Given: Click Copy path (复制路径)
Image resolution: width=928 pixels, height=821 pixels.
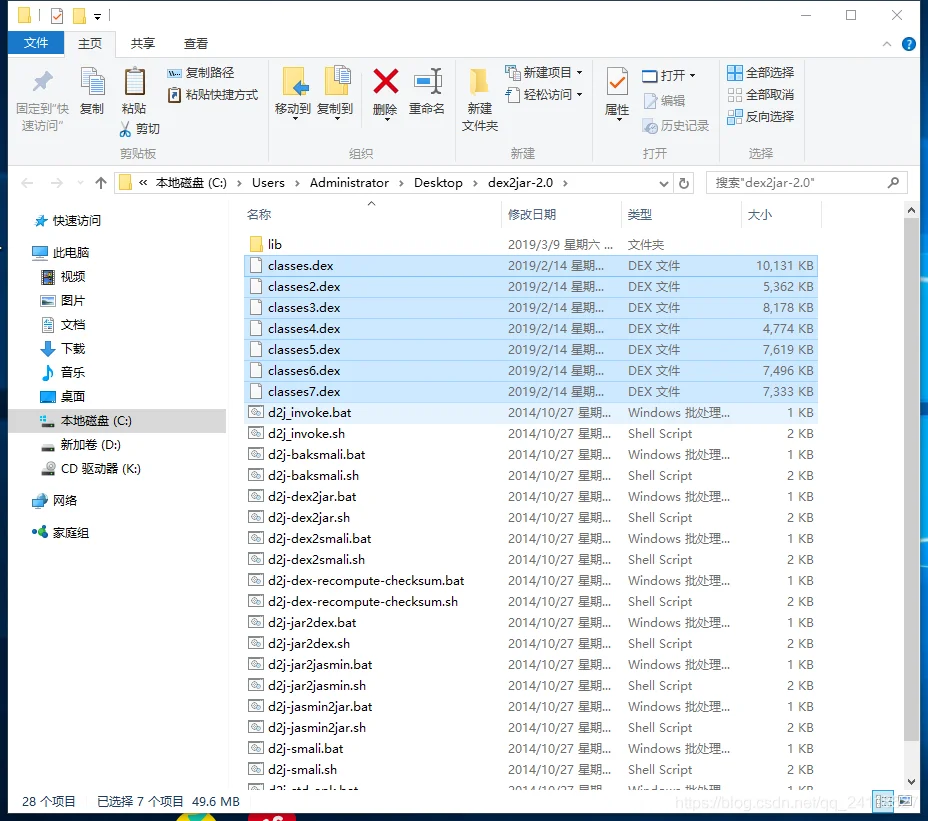Looking at the screenshot, I should click(x=201, y=73).
